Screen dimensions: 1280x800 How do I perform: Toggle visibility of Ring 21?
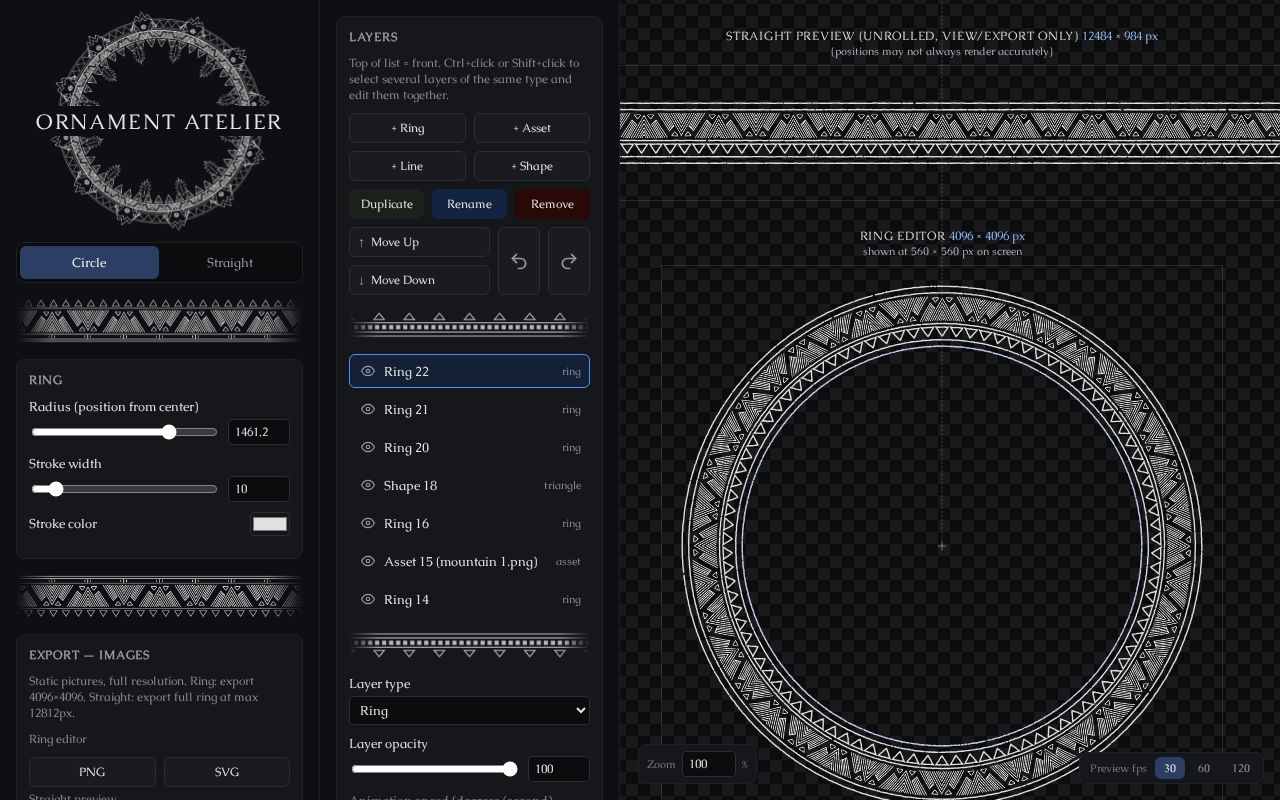[368, 409]
